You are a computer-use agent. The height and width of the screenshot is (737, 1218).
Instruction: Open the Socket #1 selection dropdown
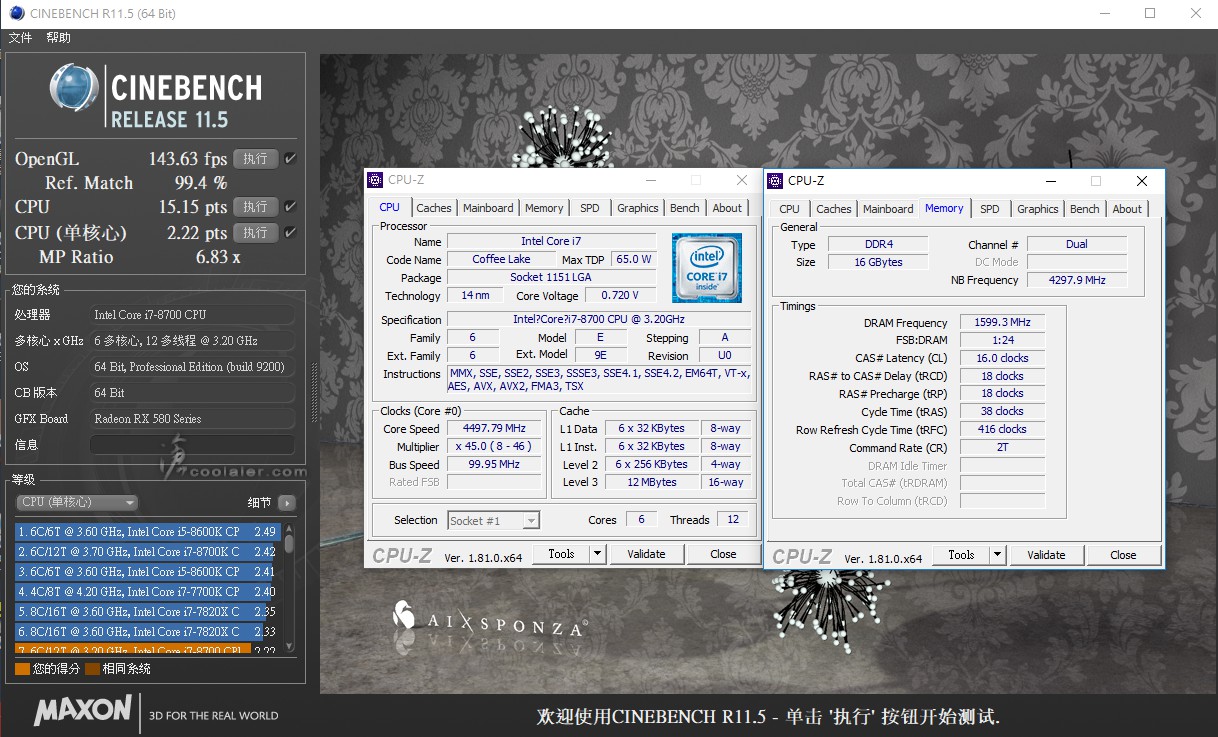tap(494, 520)
